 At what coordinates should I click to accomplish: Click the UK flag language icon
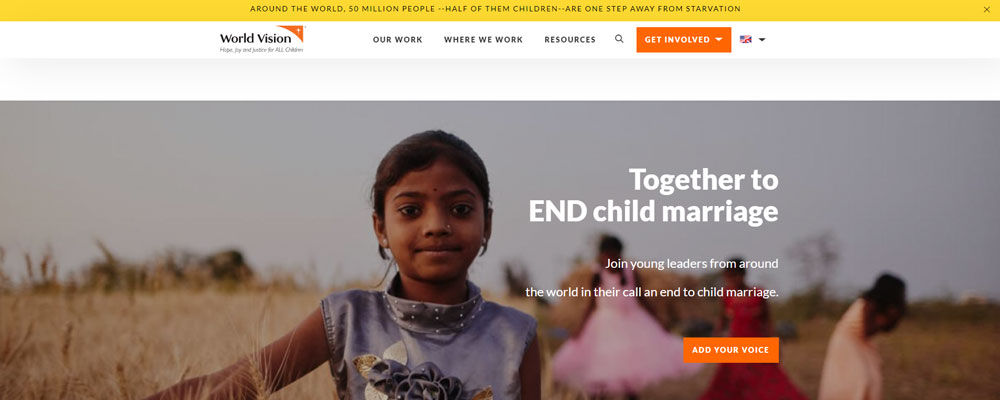click(x=746, y=40)
